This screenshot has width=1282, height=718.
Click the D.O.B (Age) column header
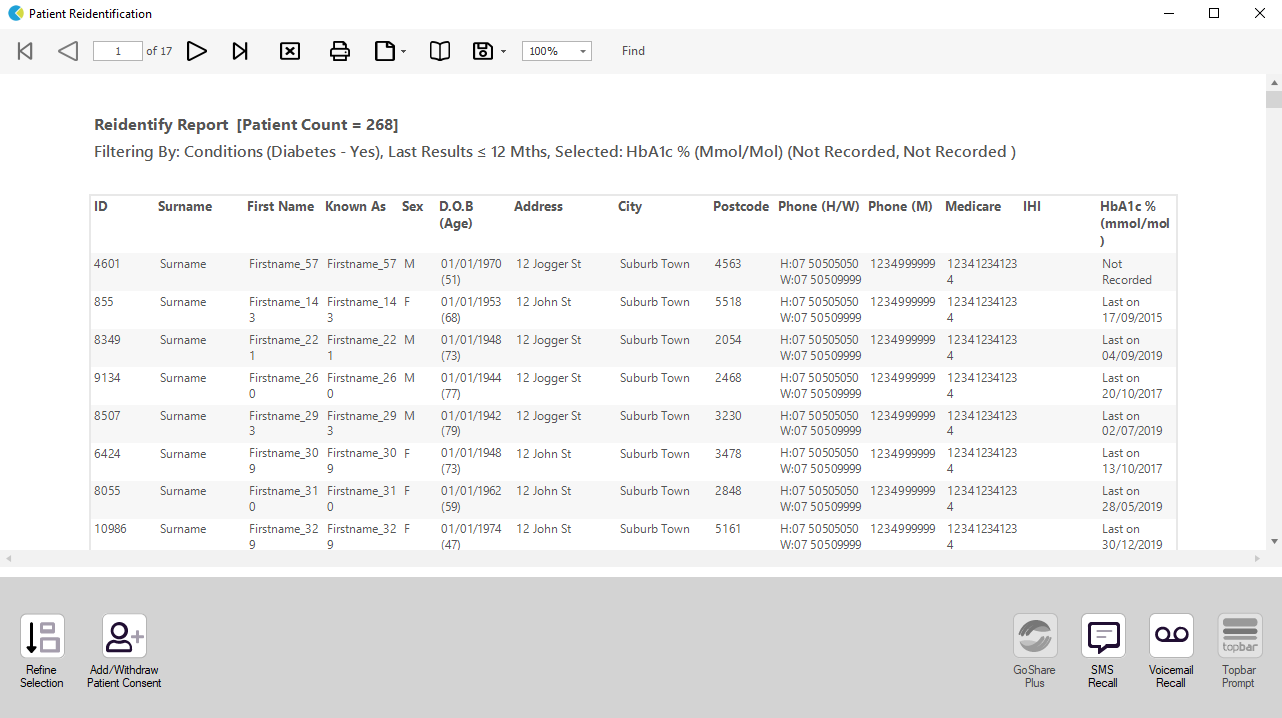[457, 215]
